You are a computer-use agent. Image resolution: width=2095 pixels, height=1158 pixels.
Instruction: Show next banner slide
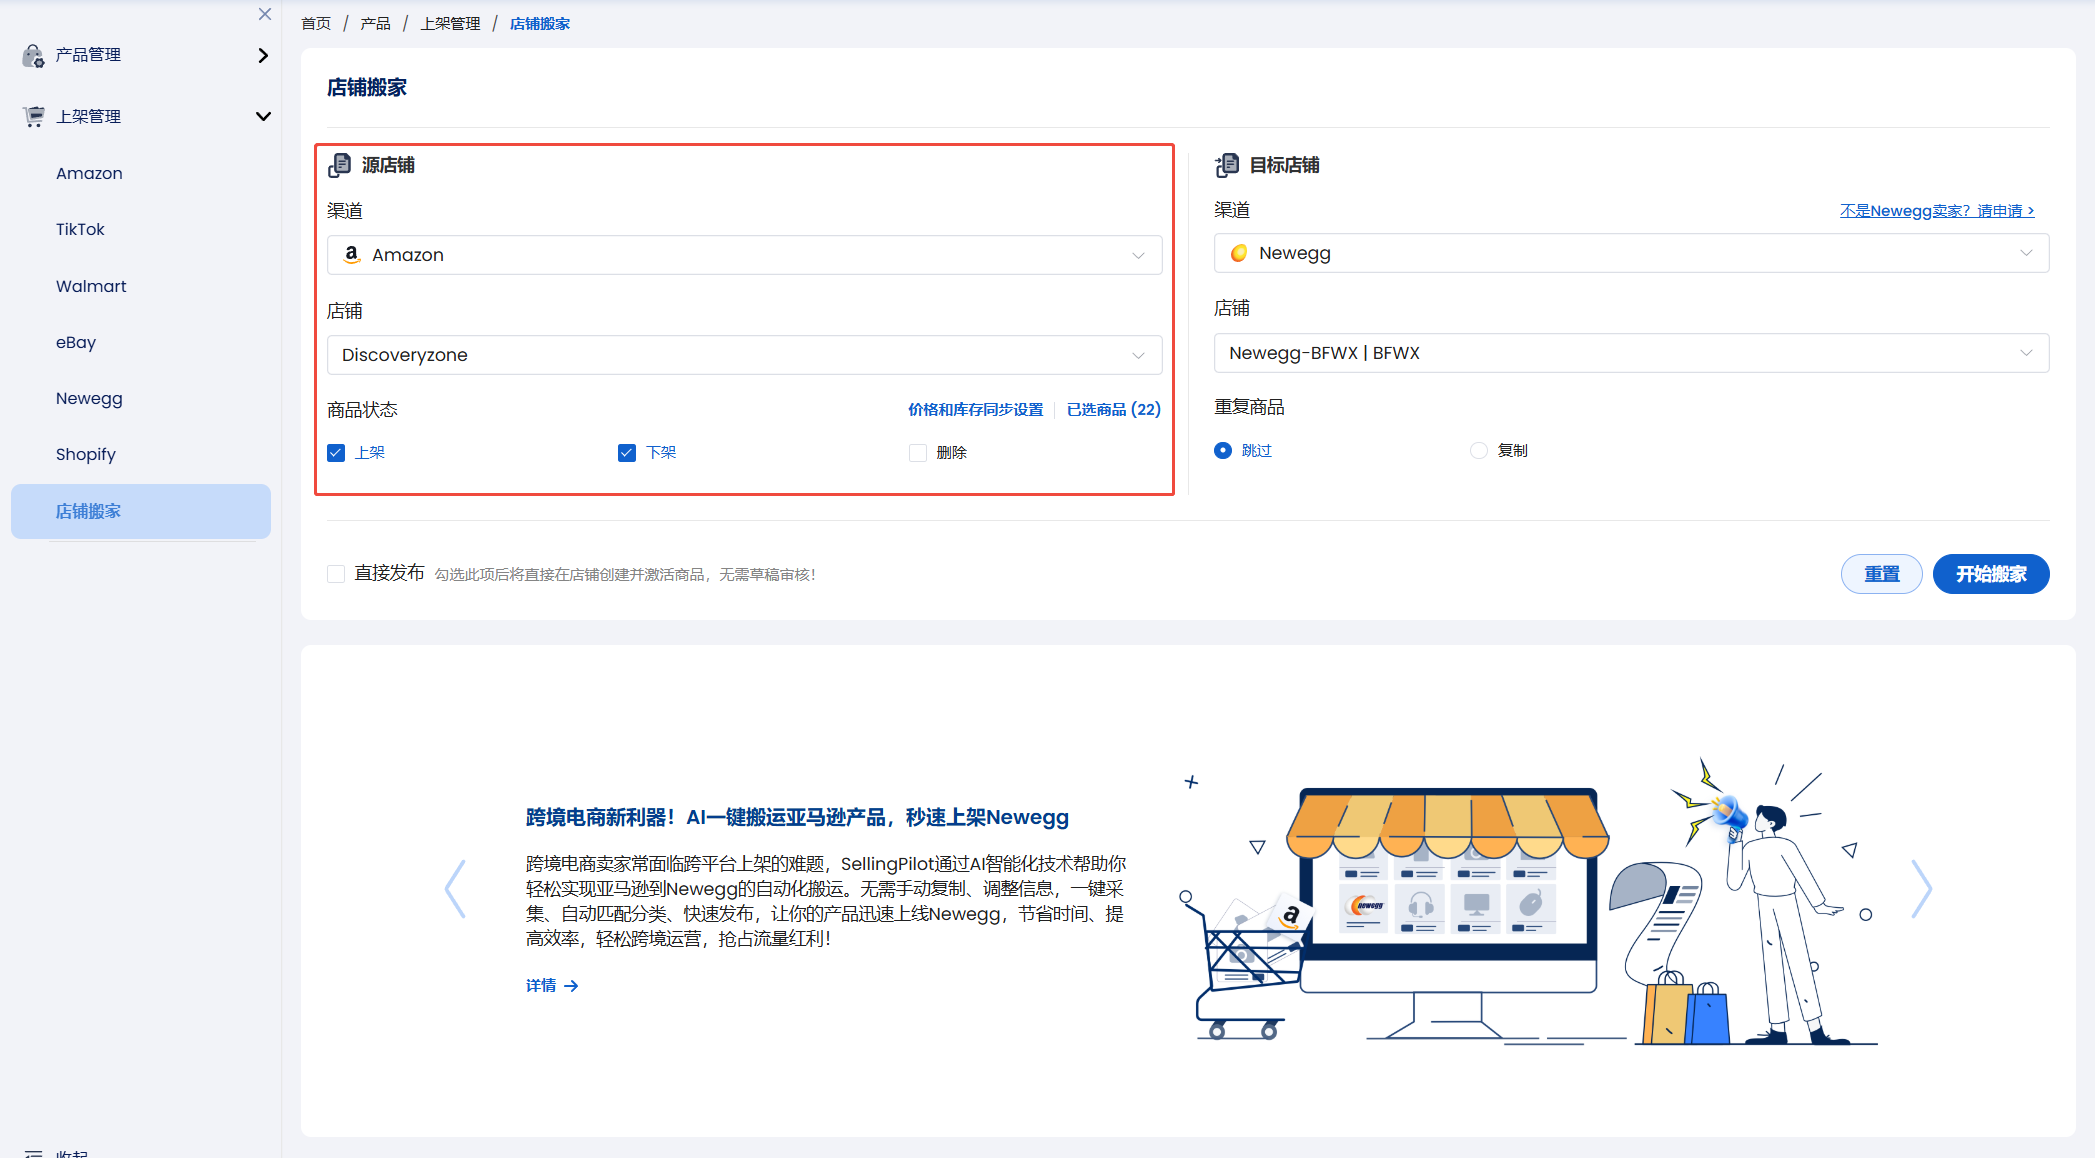click(x=1921, y=889)
